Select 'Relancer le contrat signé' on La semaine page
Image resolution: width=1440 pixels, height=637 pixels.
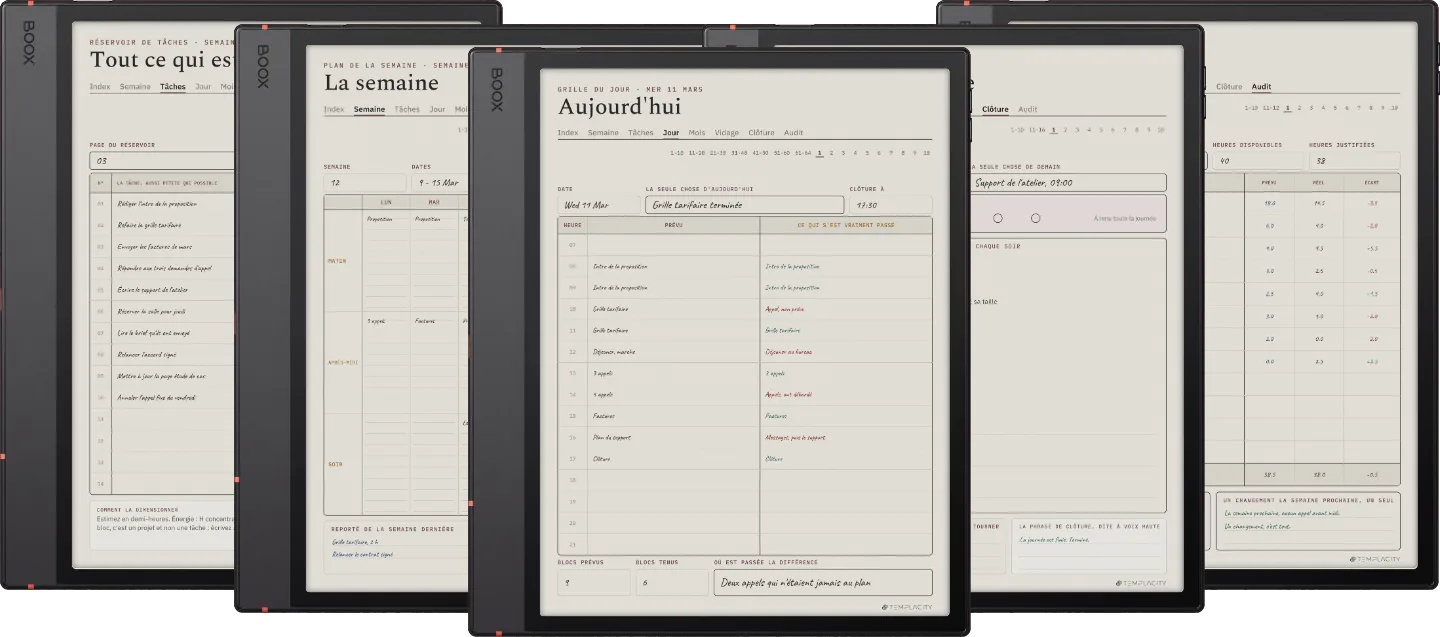pyautogui.click(x=363, y=553)
